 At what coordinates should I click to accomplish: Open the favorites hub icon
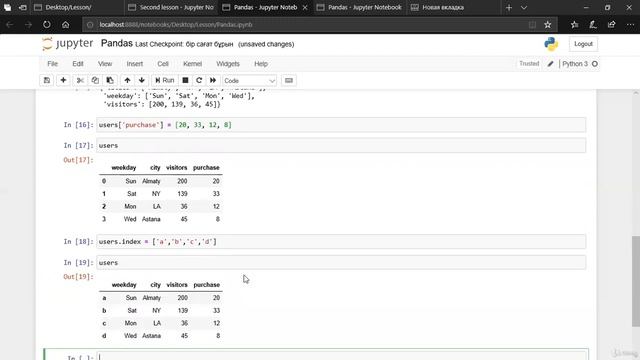[575, 25]
